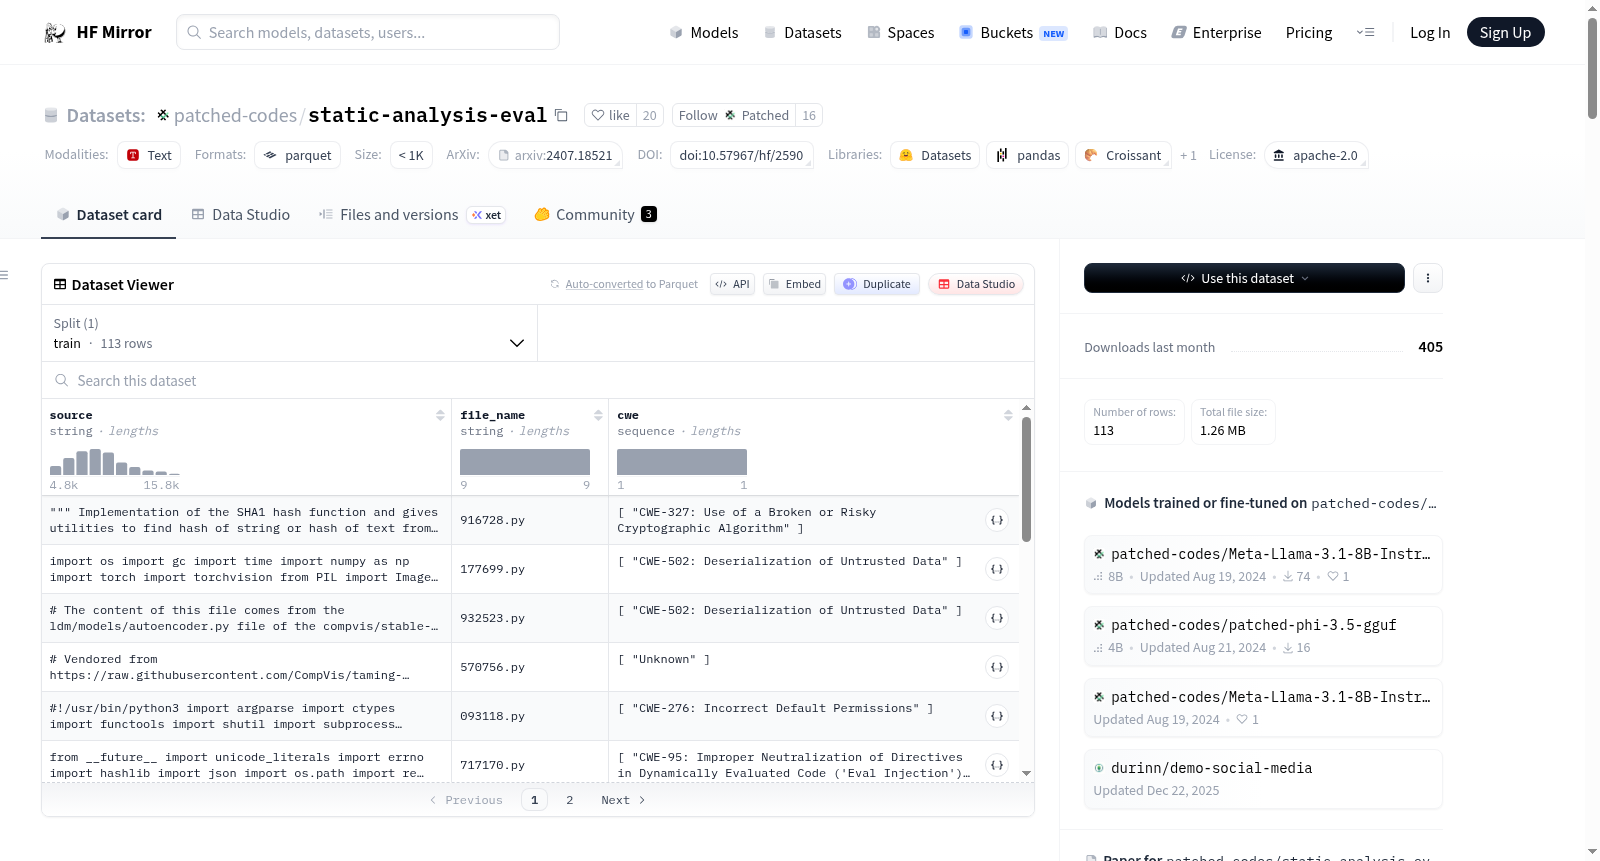This screenshot has height=861, width=1600.
Task: Copy dataset name with the copy icon
Action: tap(561, 116)
